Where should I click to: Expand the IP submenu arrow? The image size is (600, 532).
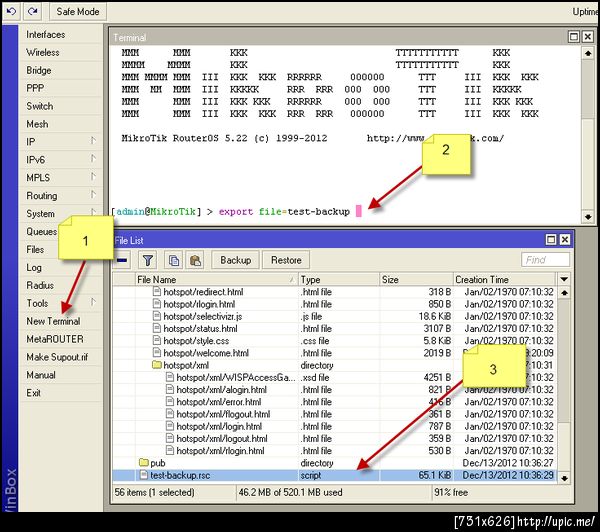pyautogui.click(x=93, y=141)
